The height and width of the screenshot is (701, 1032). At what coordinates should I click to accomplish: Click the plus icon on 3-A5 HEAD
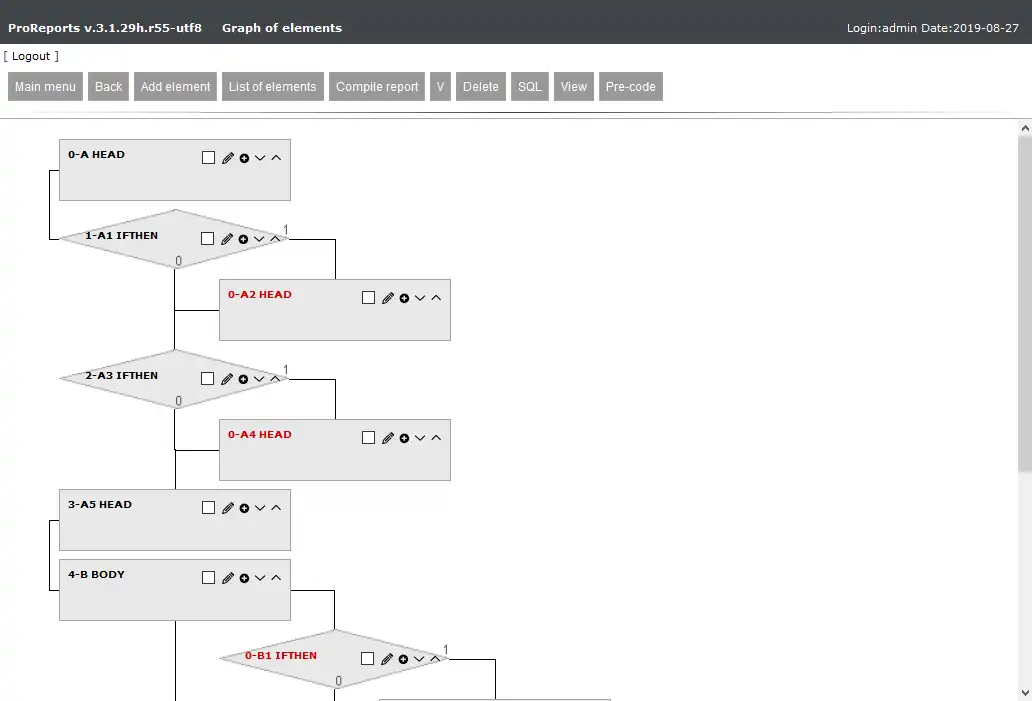pos(244,508)
